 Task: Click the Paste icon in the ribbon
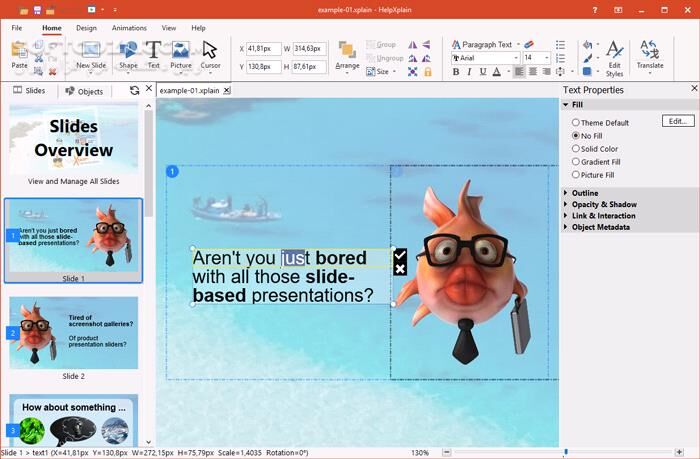pos(19,53)
